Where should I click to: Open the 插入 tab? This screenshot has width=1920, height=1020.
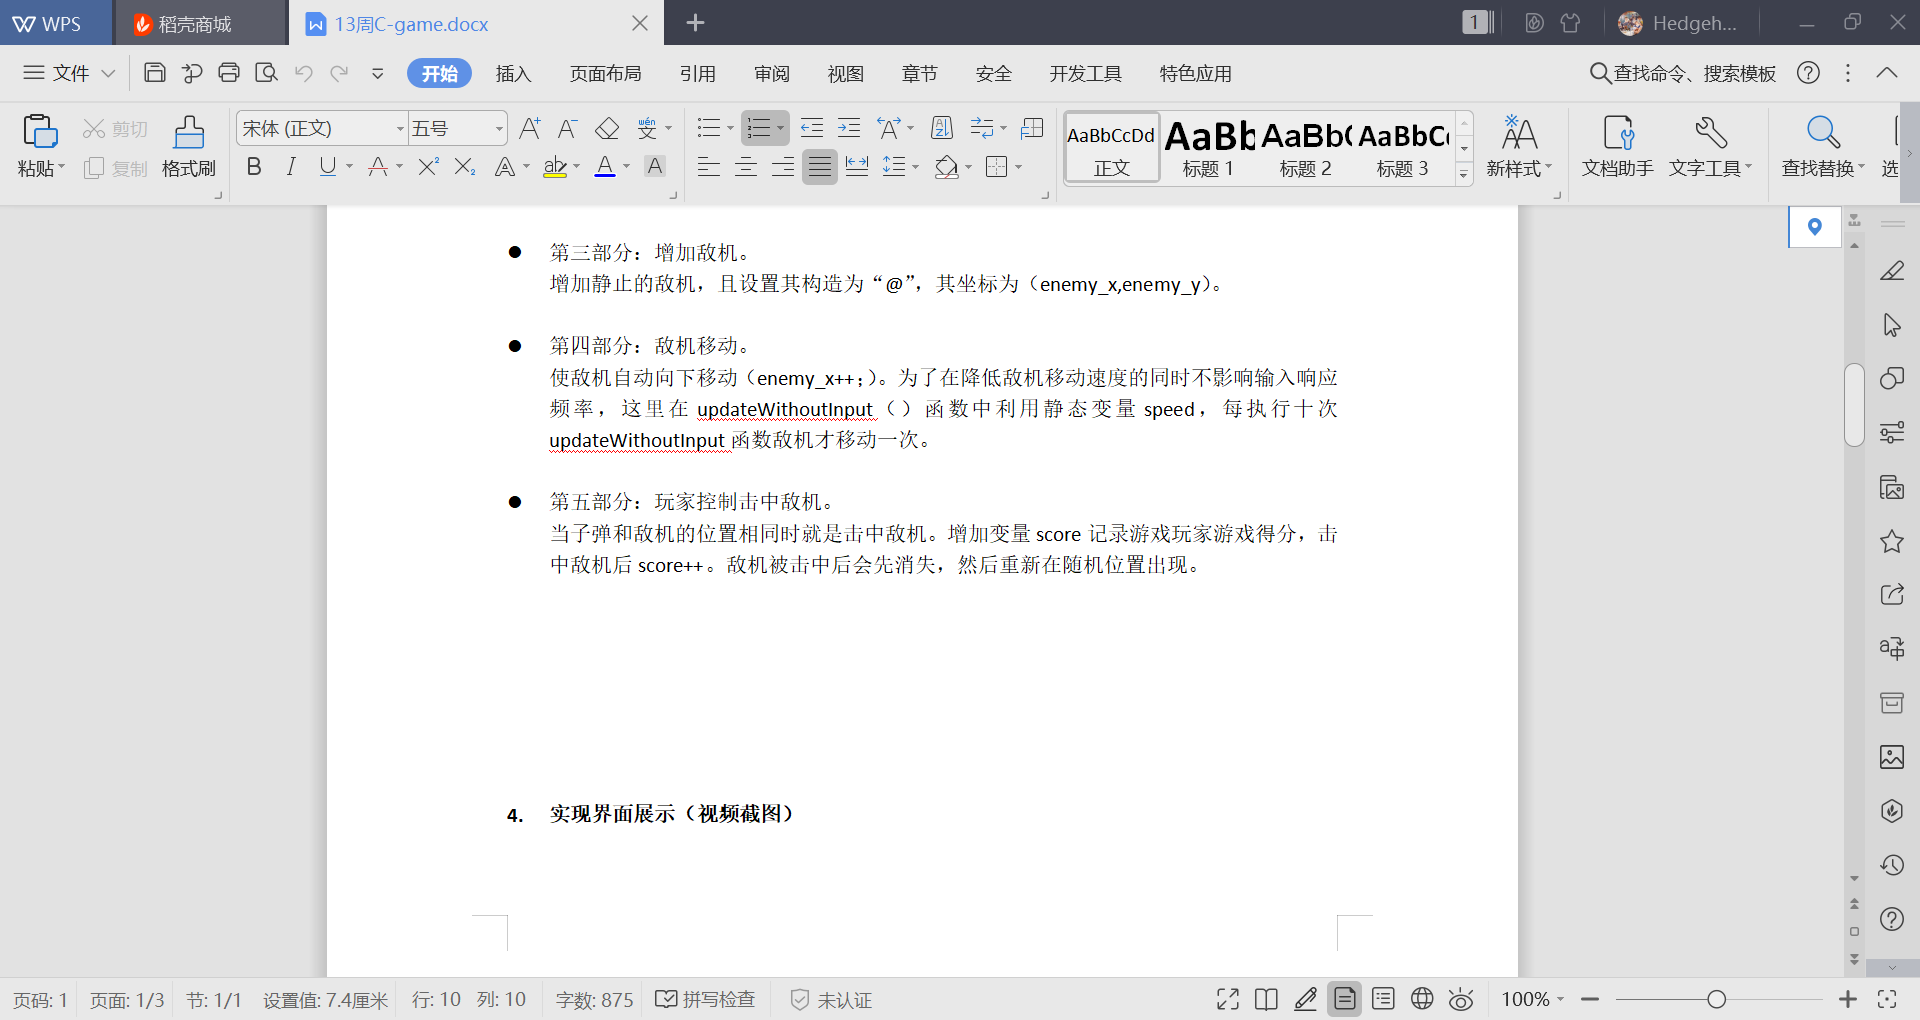(513, 73)
